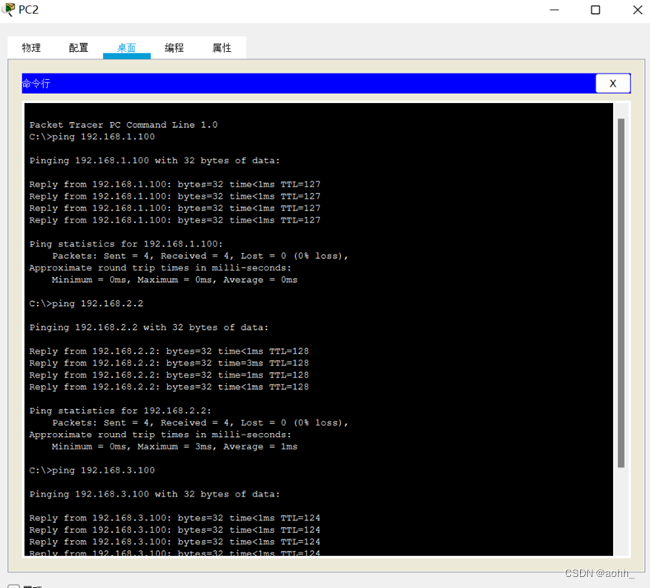
Task: Click the reply line showing time=1ms TTL=128
Action: 169,375
